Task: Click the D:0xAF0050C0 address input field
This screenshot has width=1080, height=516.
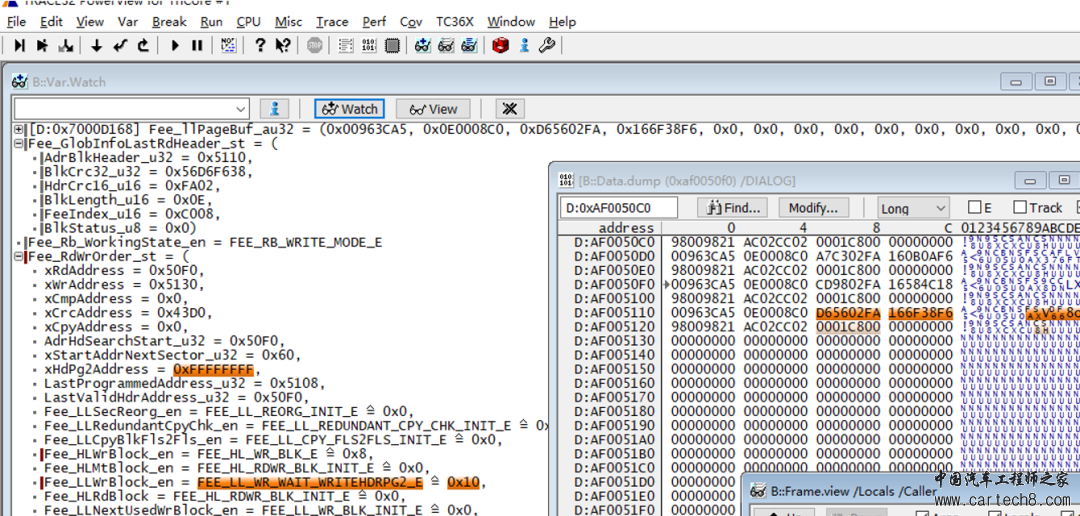Action: pyautogui.click(x=618, y=208)
